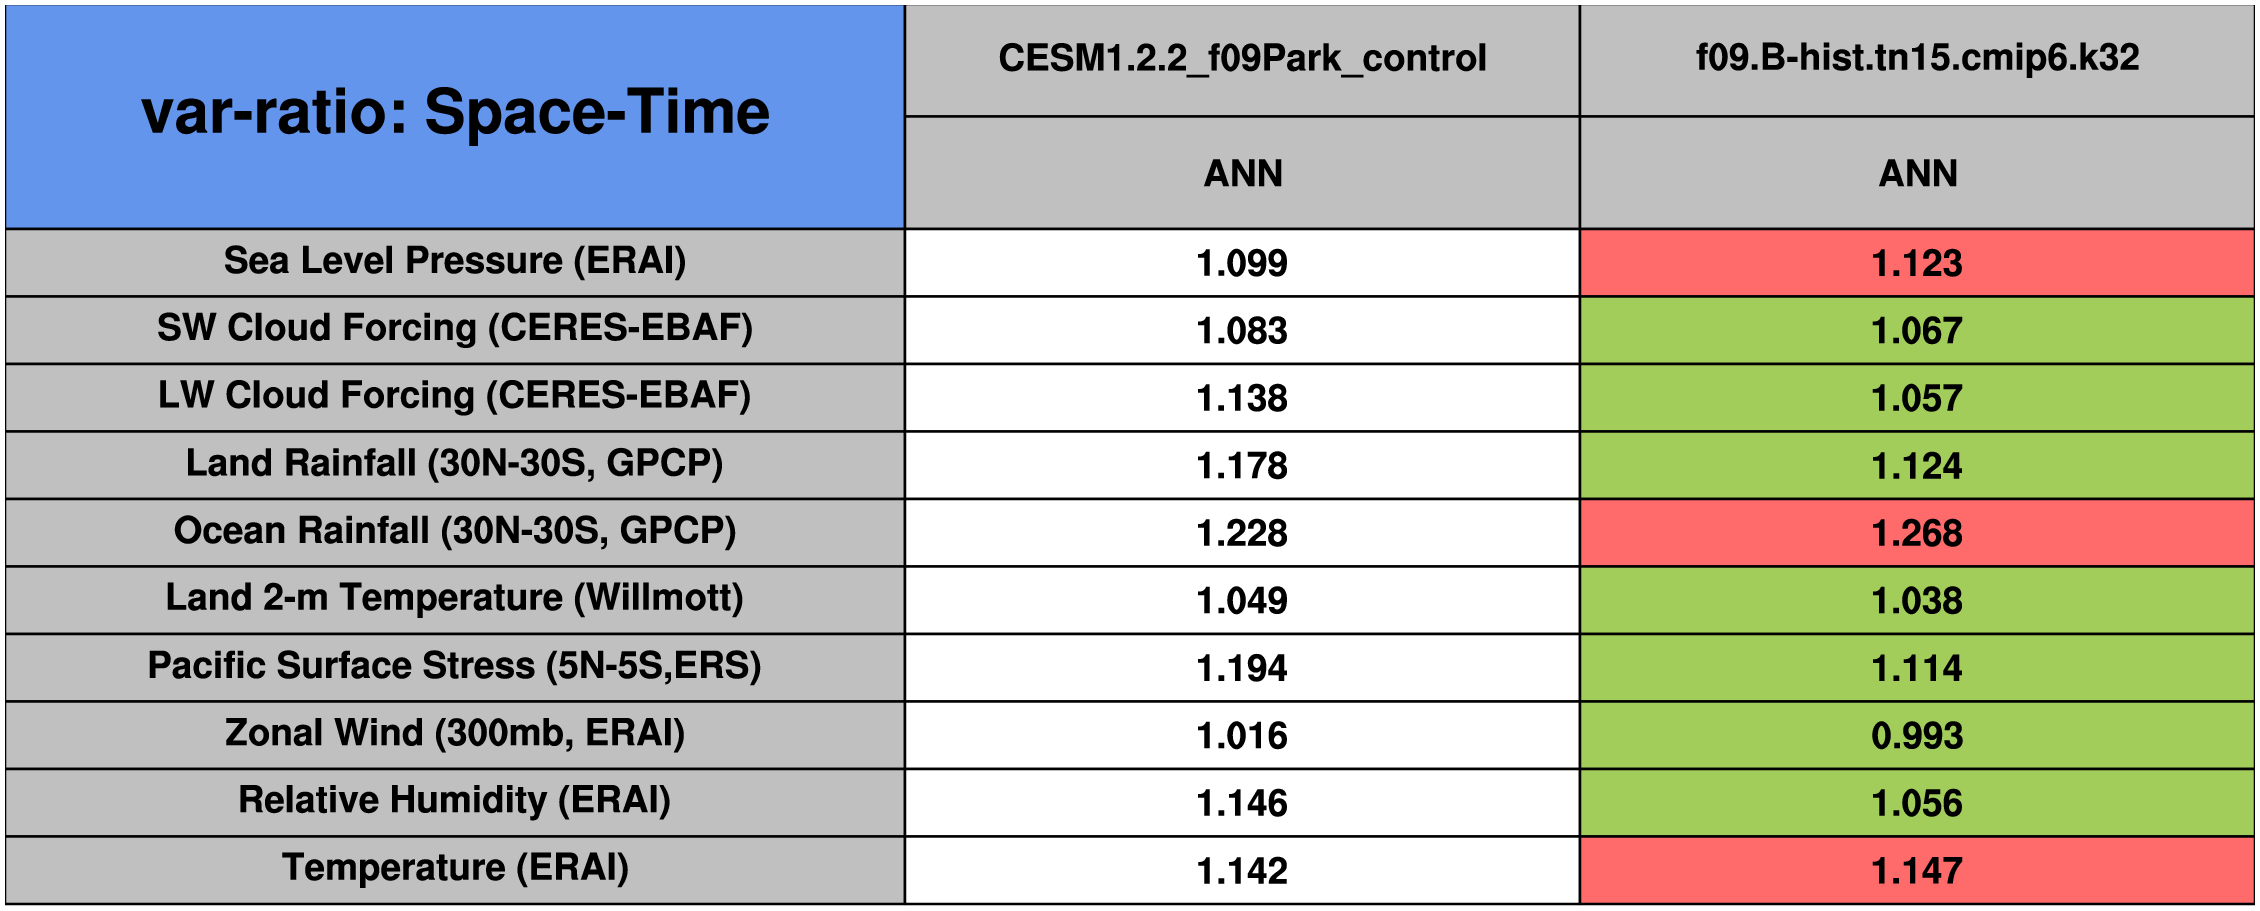Click the var-ratio: Space-Time title cell
2260x911 pixels.
[455, 113]
